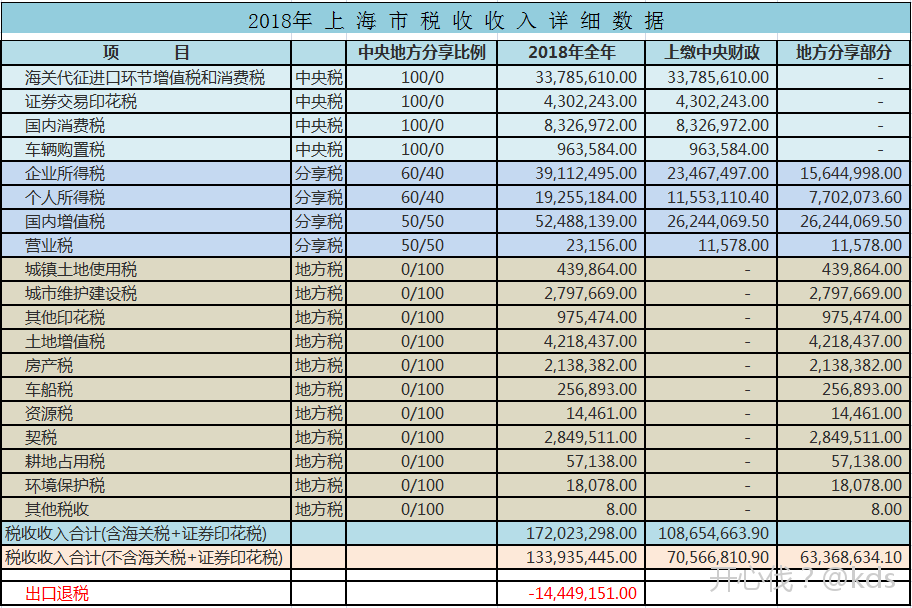Click the 上缴中央财政 column header

point(711,53)
